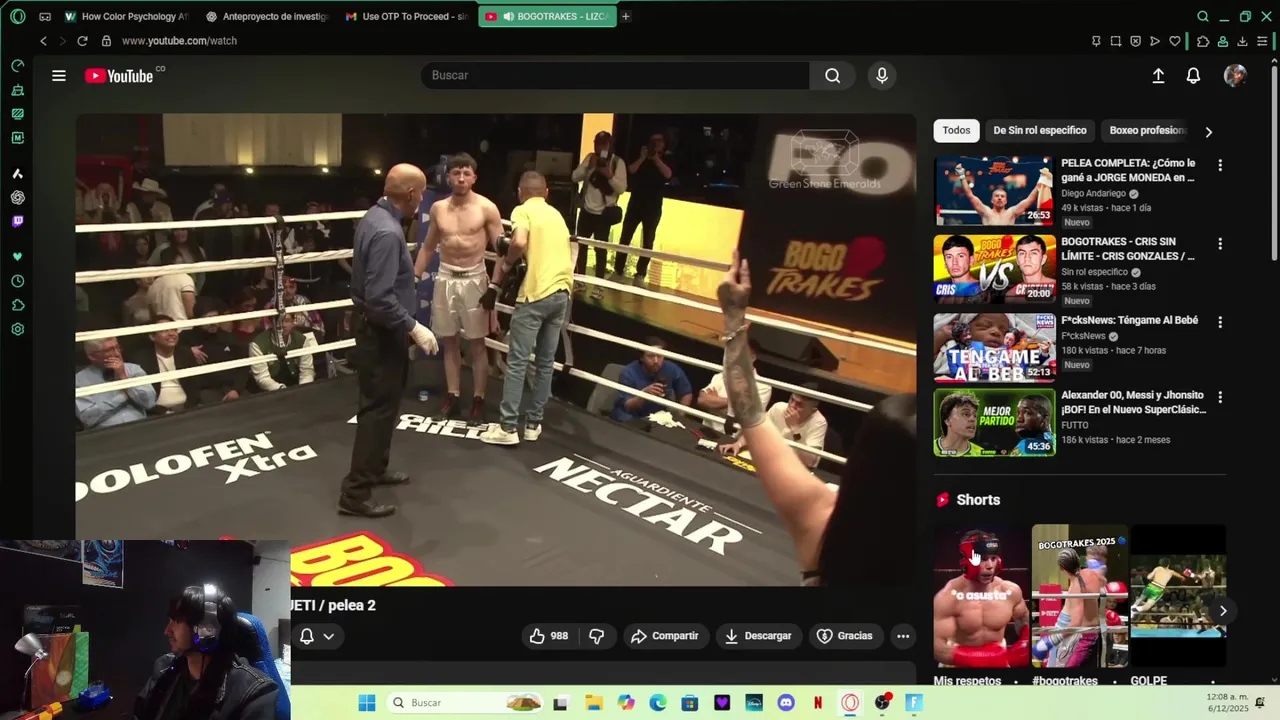Open YouTube notifications bell in header

1193,76
